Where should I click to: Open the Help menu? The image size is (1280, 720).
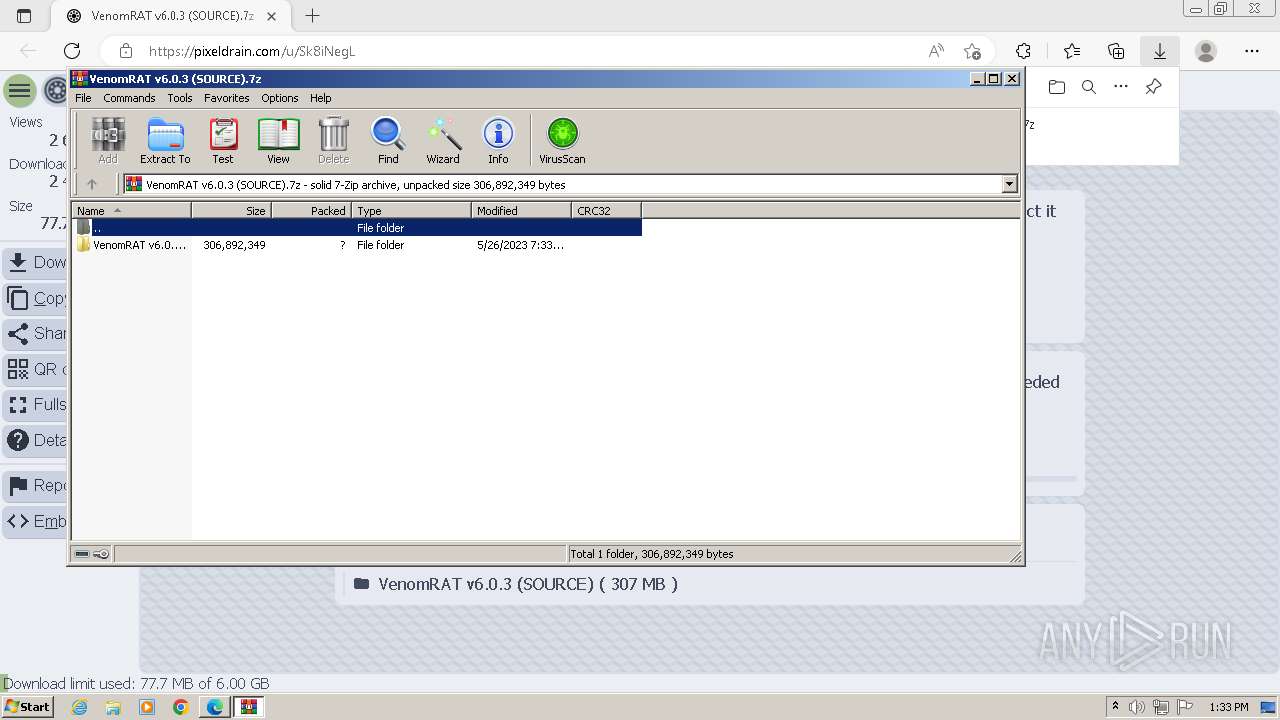[321, 98]
